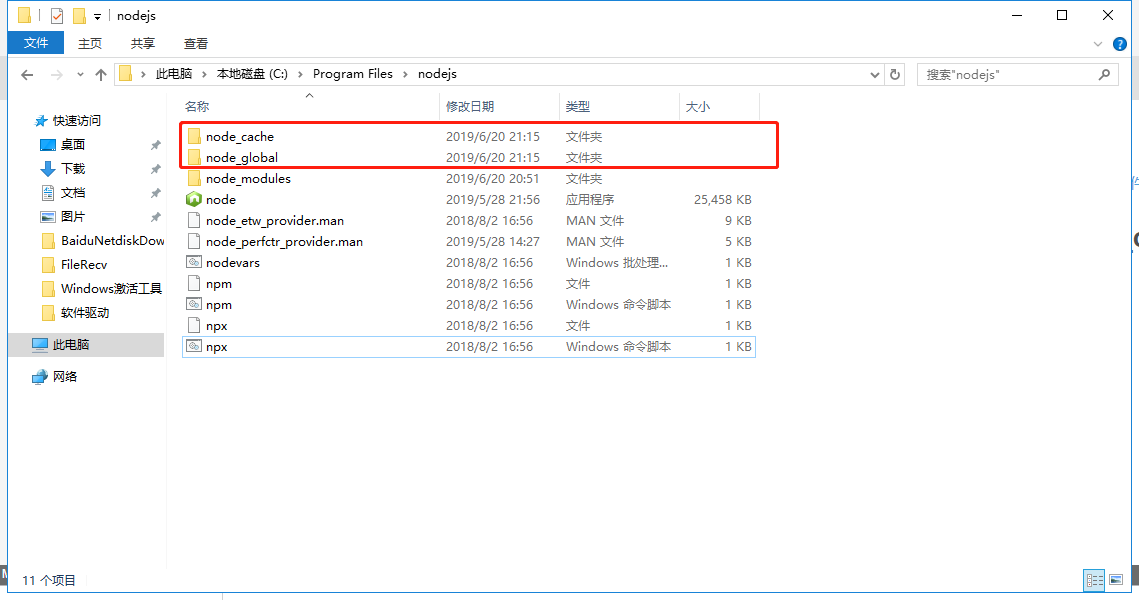Go back with the left arrow button
Image resolution: width=1139 pixels, height=600 pixels.
pyautogui.click(x=27, y=74)
